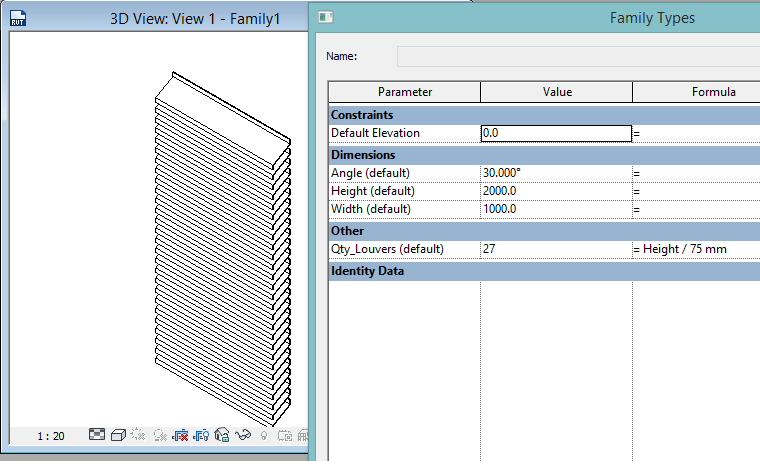Collapse the Other group header

tap(544, 231)
